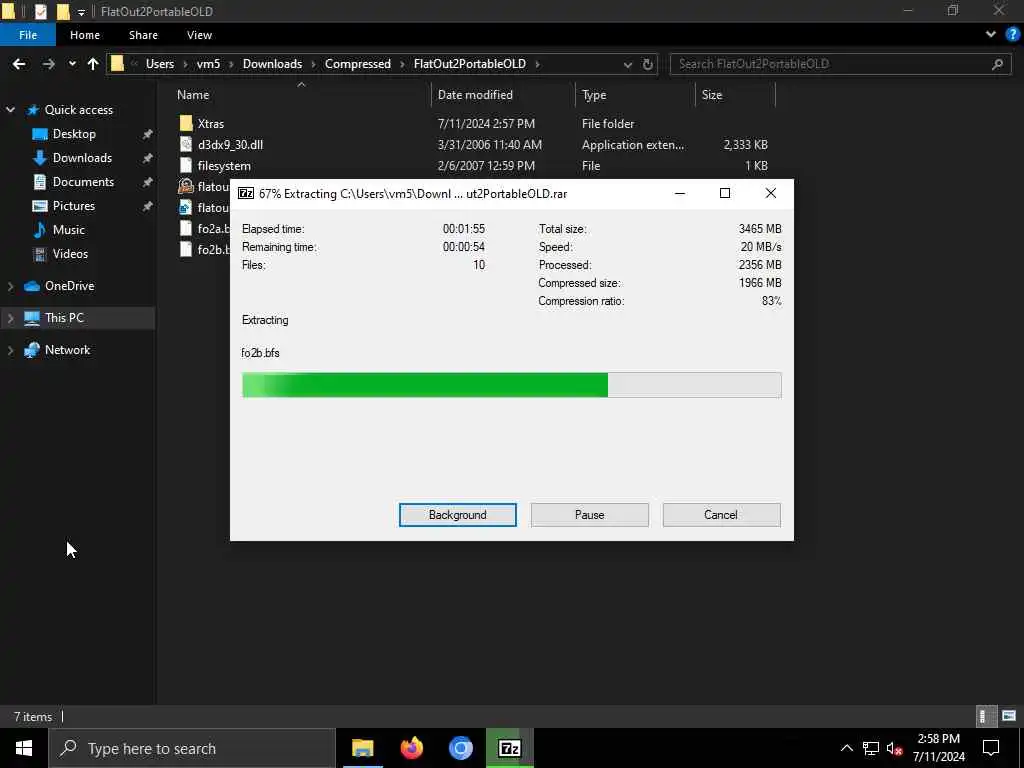Viewport: 1024px width, 768px height.
Task: Open the Xtras folder
Action: pos(210,123)
